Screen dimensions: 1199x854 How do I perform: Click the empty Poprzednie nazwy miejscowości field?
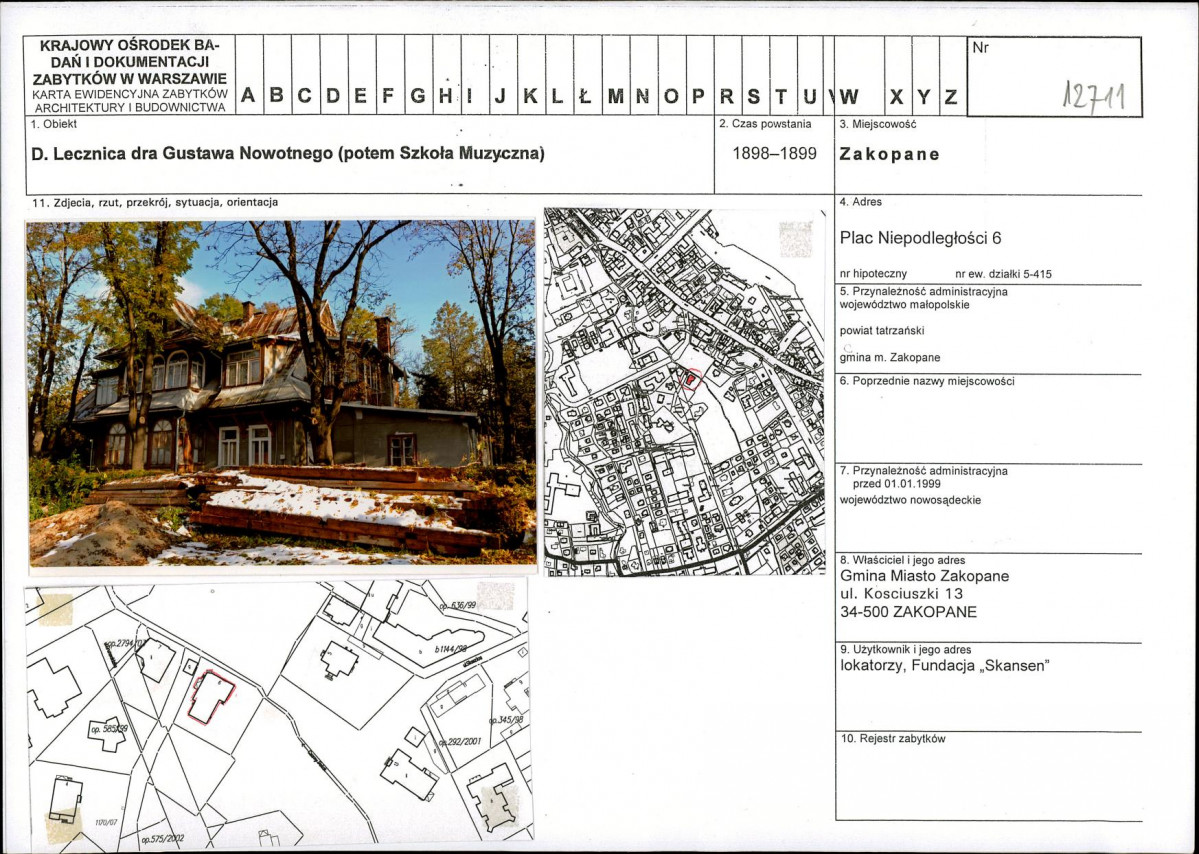coord(987,425)
